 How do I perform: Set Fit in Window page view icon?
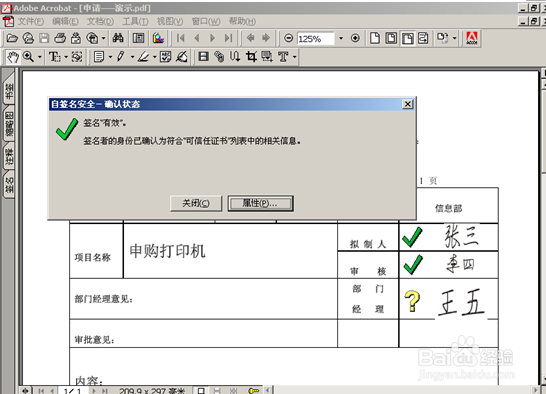[x=391, y=38]
